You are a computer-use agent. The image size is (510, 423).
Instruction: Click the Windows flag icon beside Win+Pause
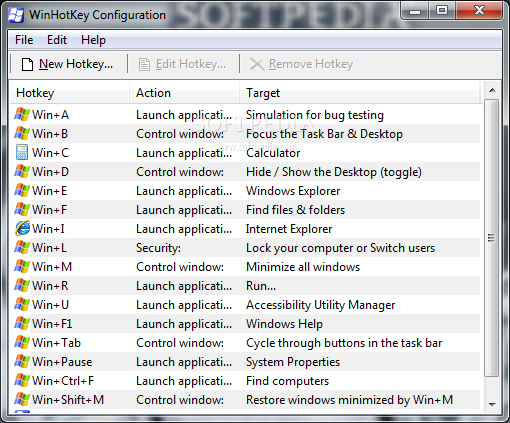click(x=22, y=362)
